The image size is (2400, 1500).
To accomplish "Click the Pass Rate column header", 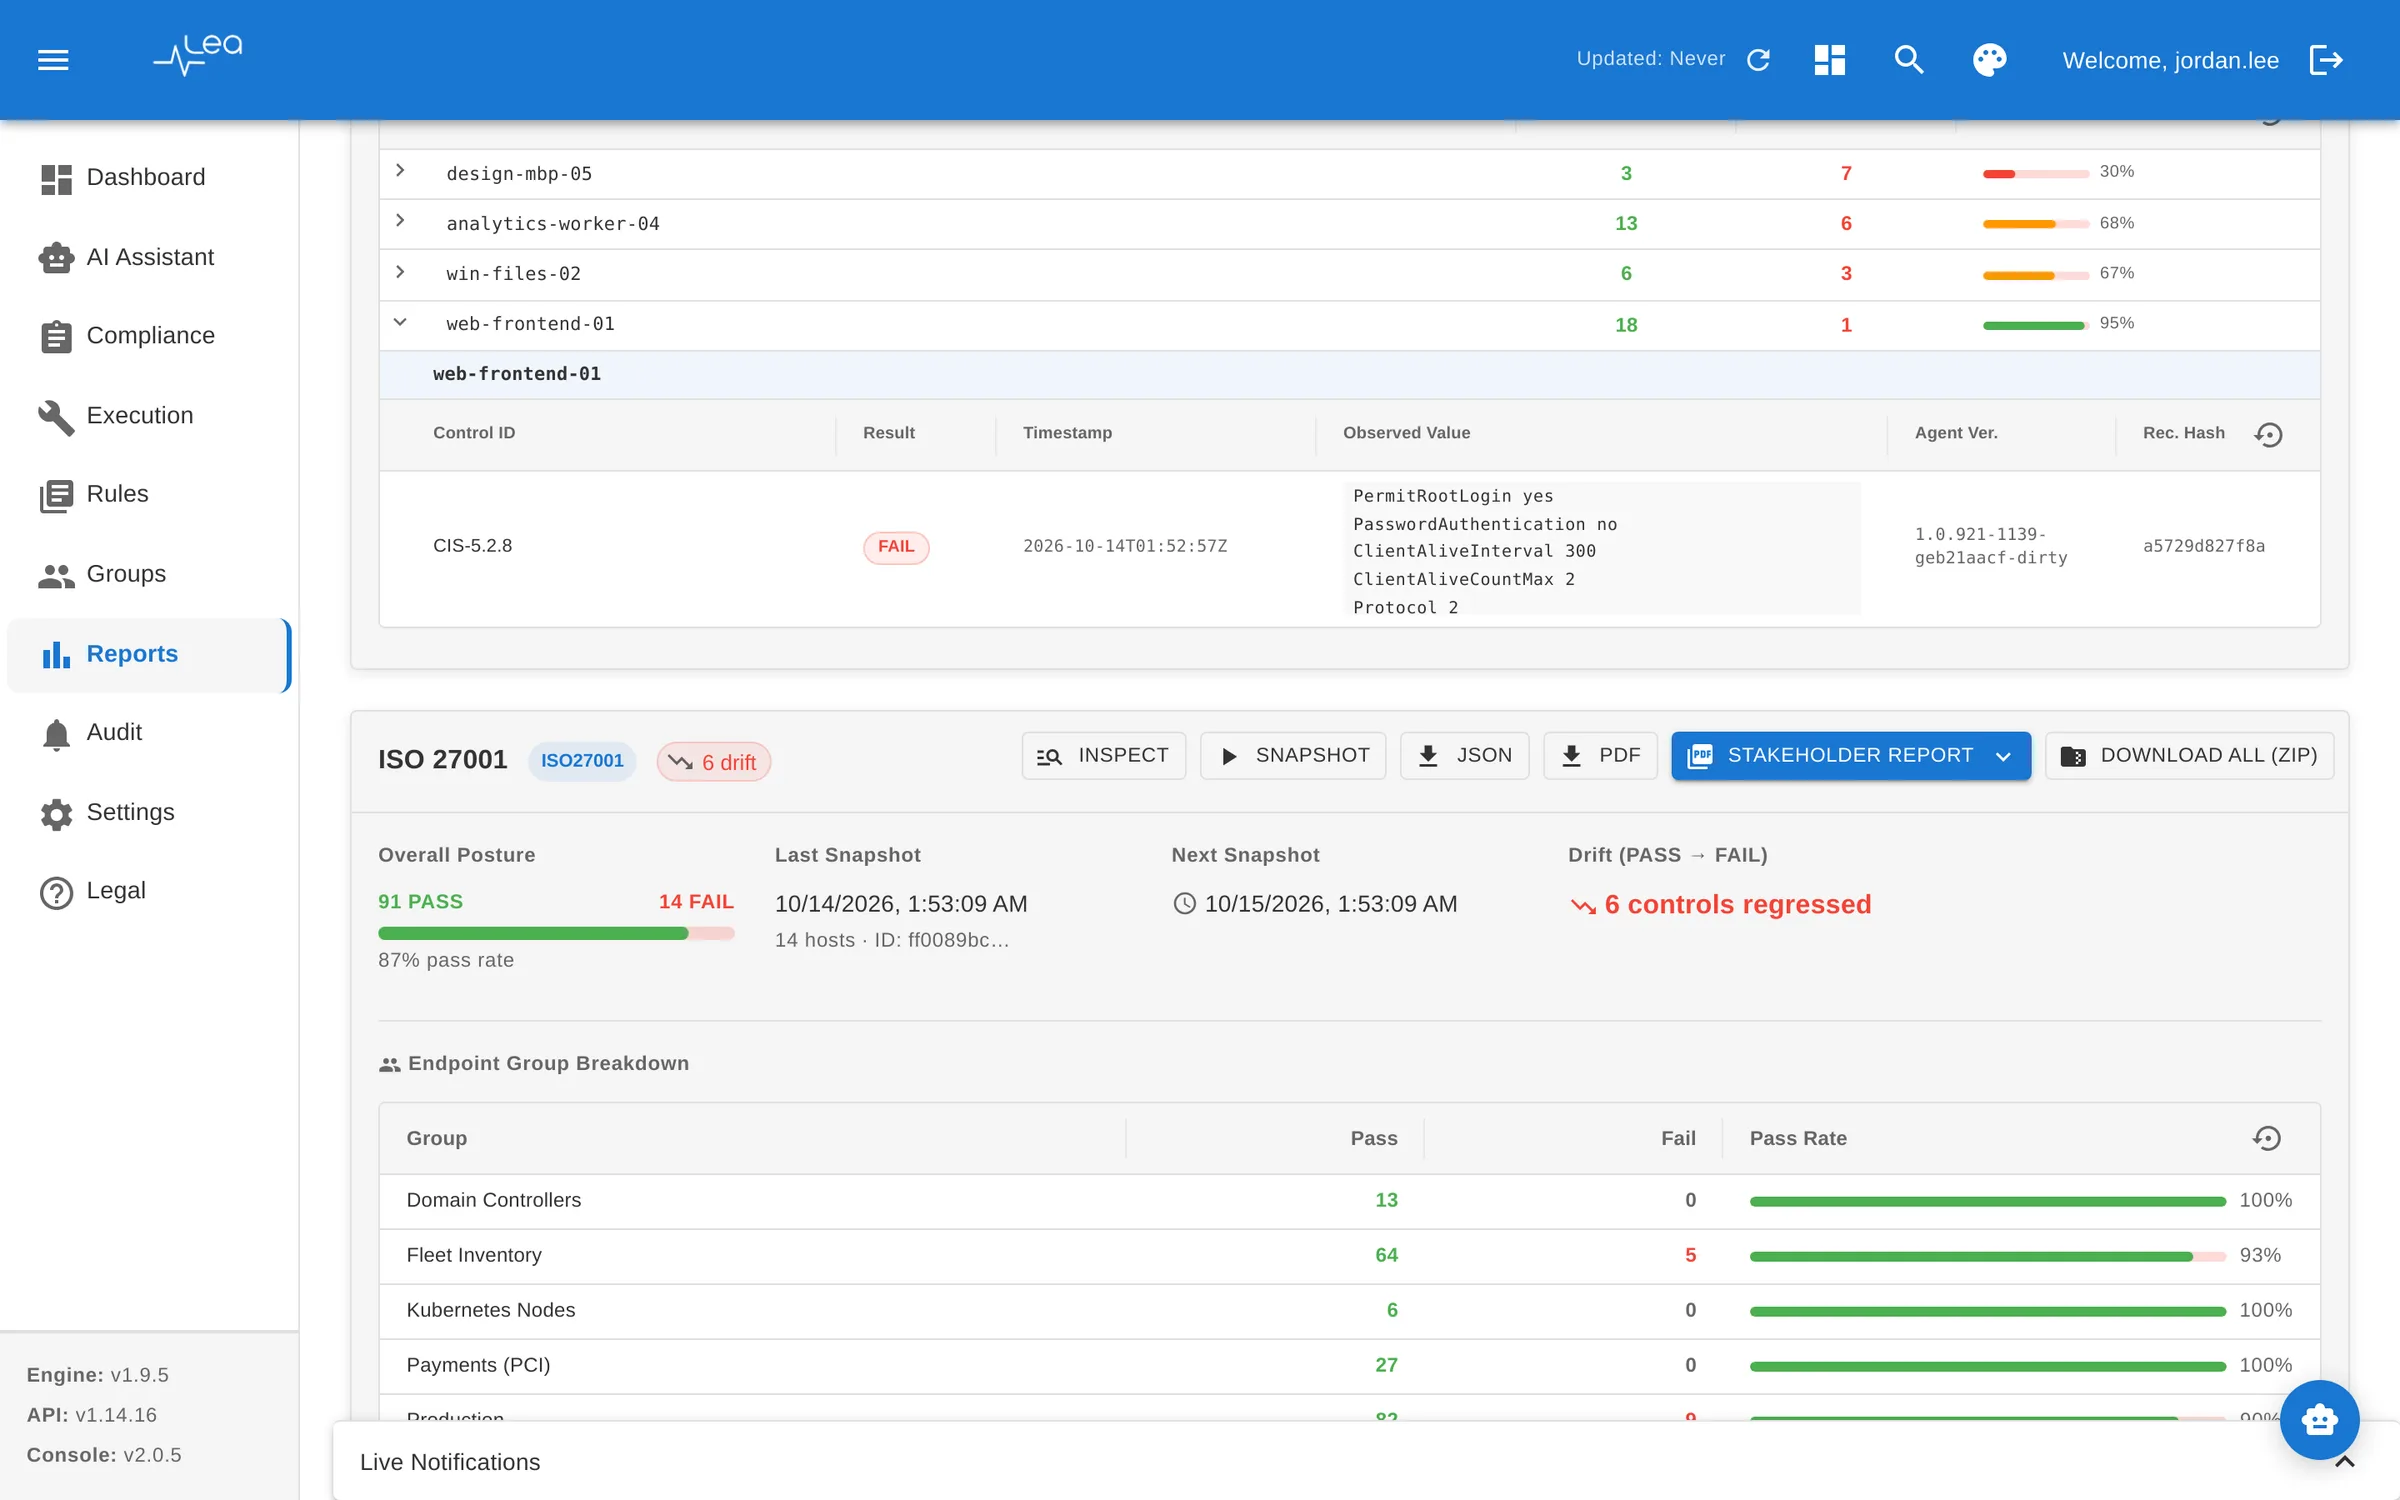I will (1798, 1138).
